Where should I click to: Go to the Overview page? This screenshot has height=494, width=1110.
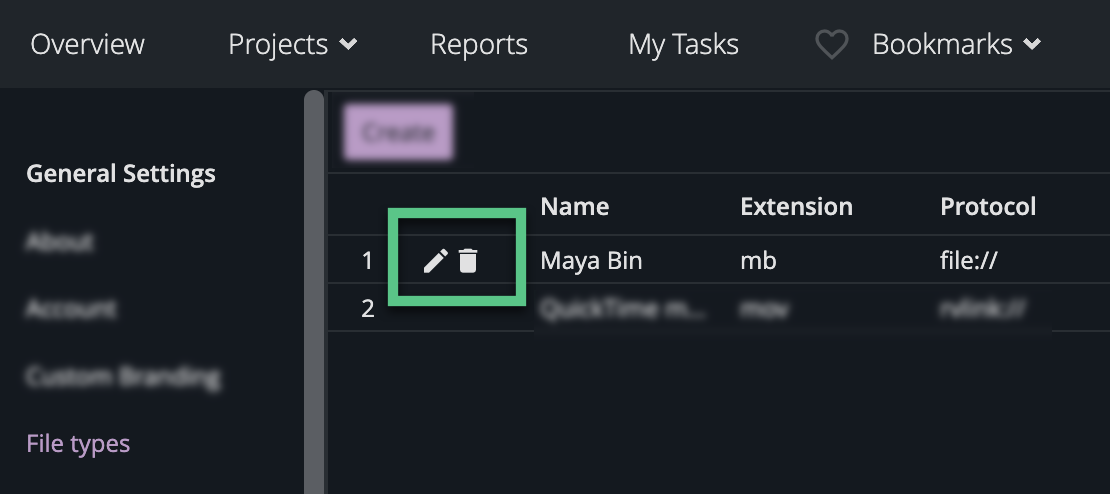coord(88,45)
